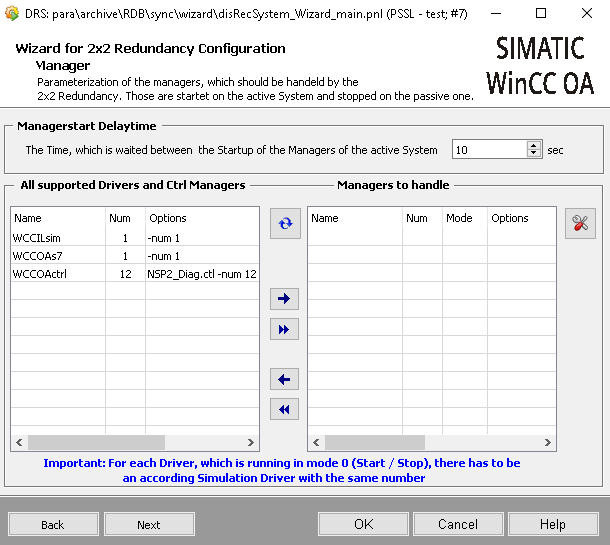Viewport: 610px width, 545px height.
Task: Open Help for the wizard
Action: [552, 524]
